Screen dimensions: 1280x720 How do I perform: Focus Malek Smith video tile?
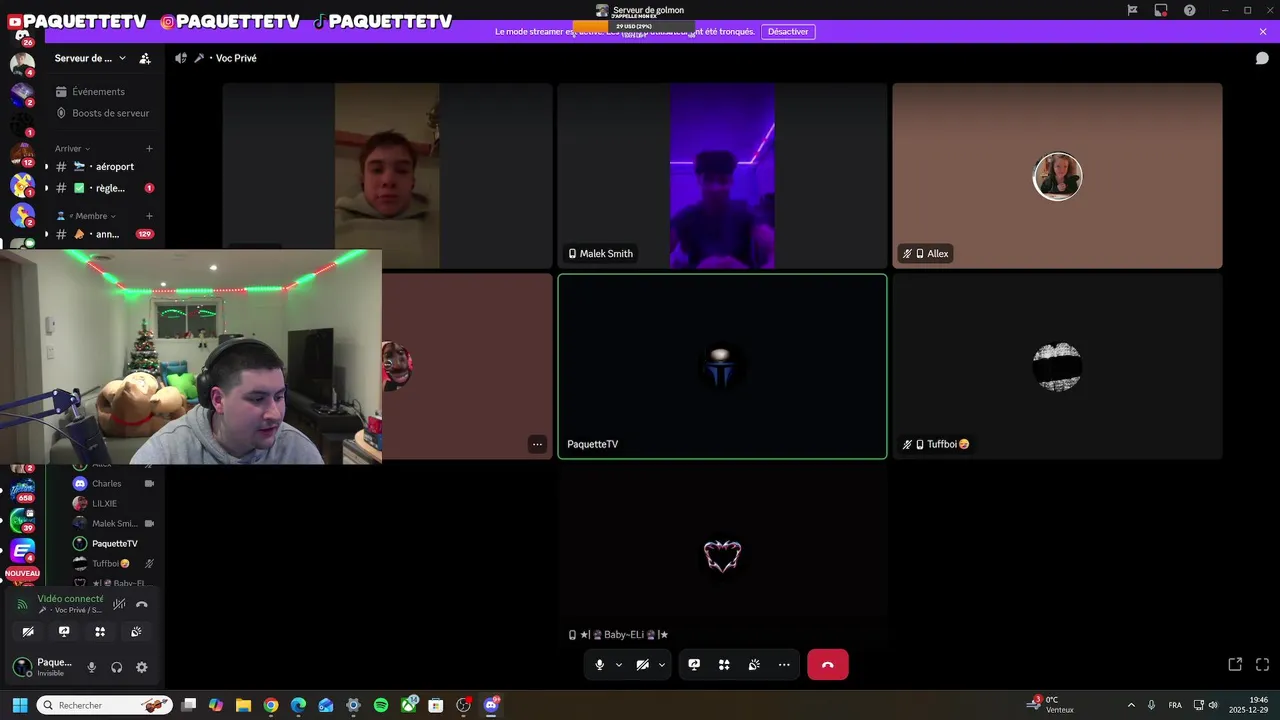click(x=722, y=176)
